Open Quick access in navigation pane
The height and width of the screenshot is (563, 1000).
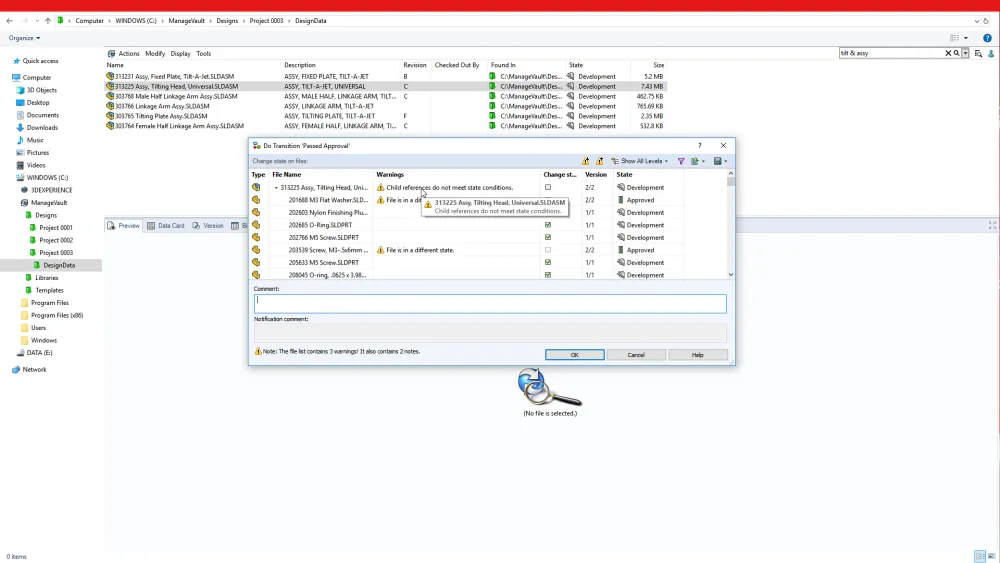(40, 61)
